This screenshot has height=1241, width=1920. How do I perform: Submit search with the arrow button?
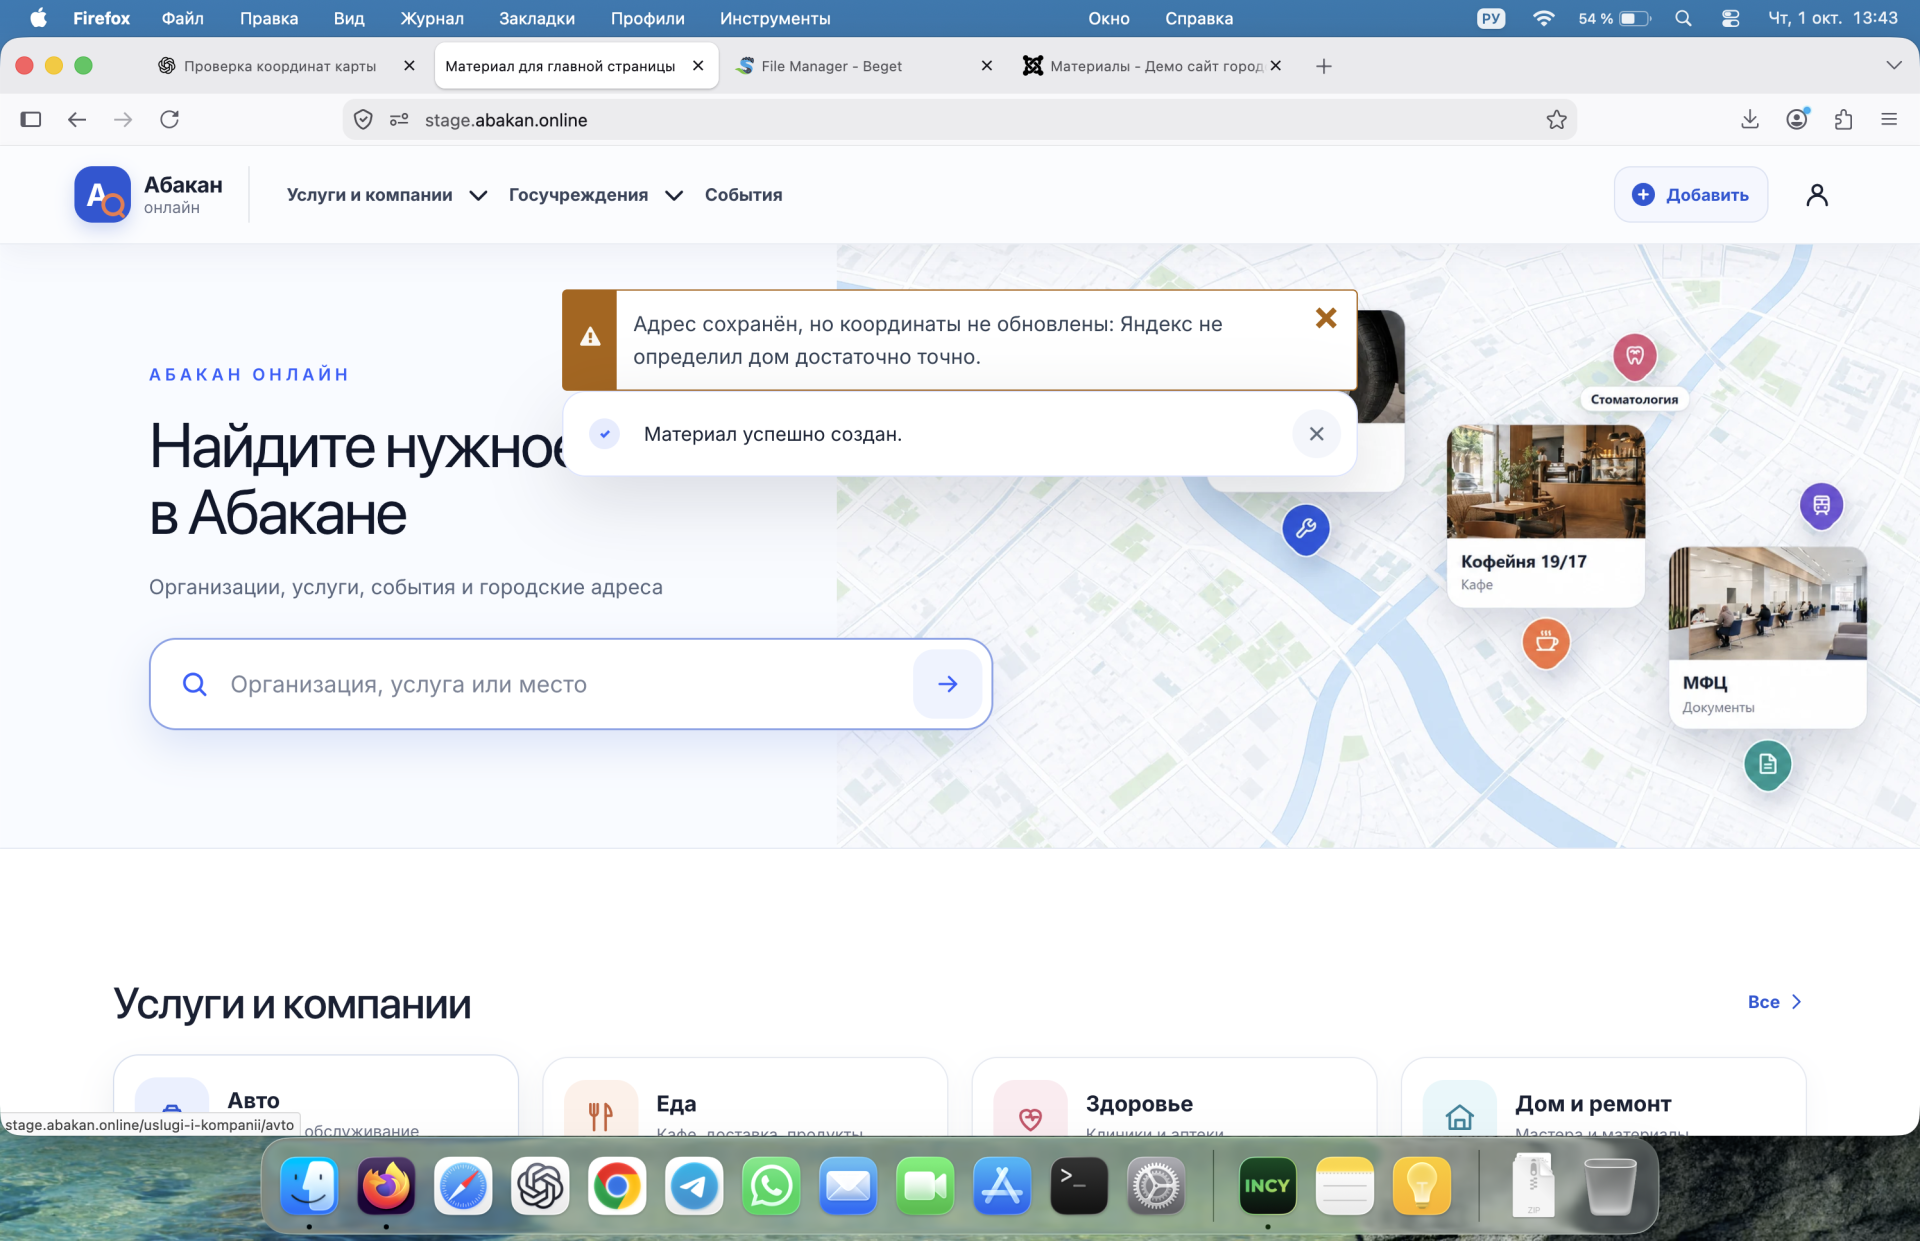pyautogui.click(x=948, y=684)
